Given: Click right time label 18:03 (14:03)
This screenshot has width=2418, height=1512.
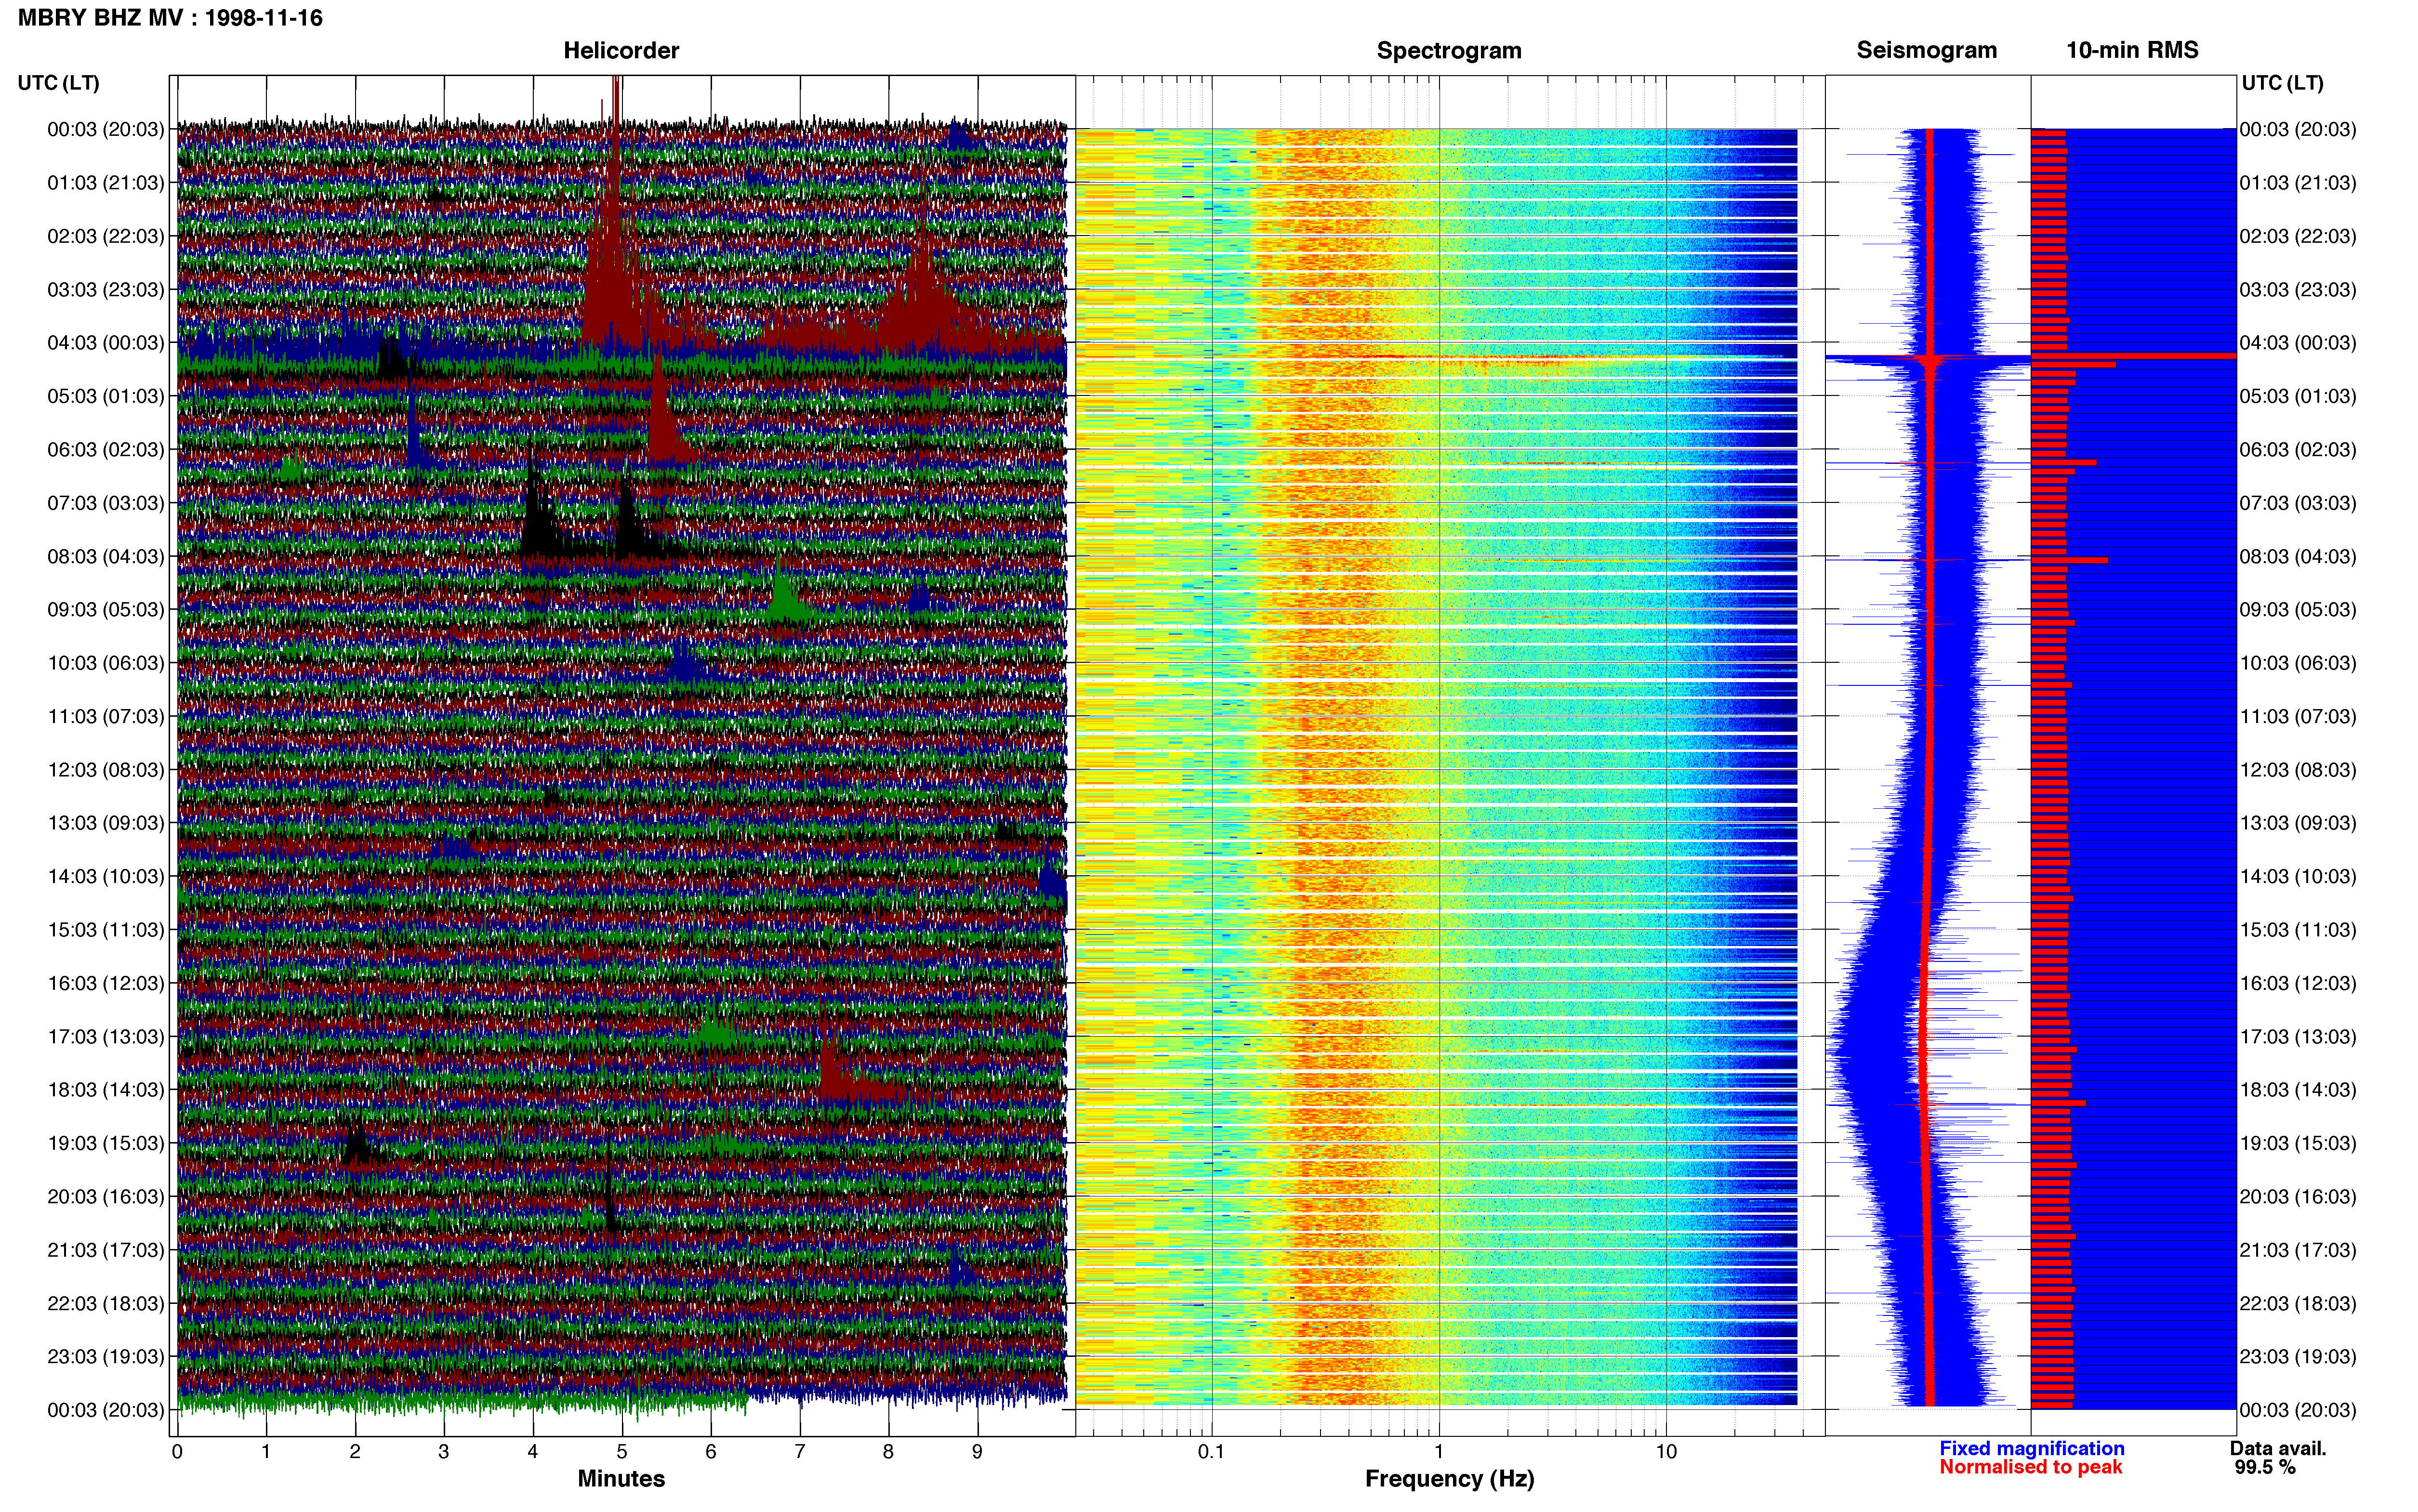Looking at the screenshot, I should [2298, 1090].
